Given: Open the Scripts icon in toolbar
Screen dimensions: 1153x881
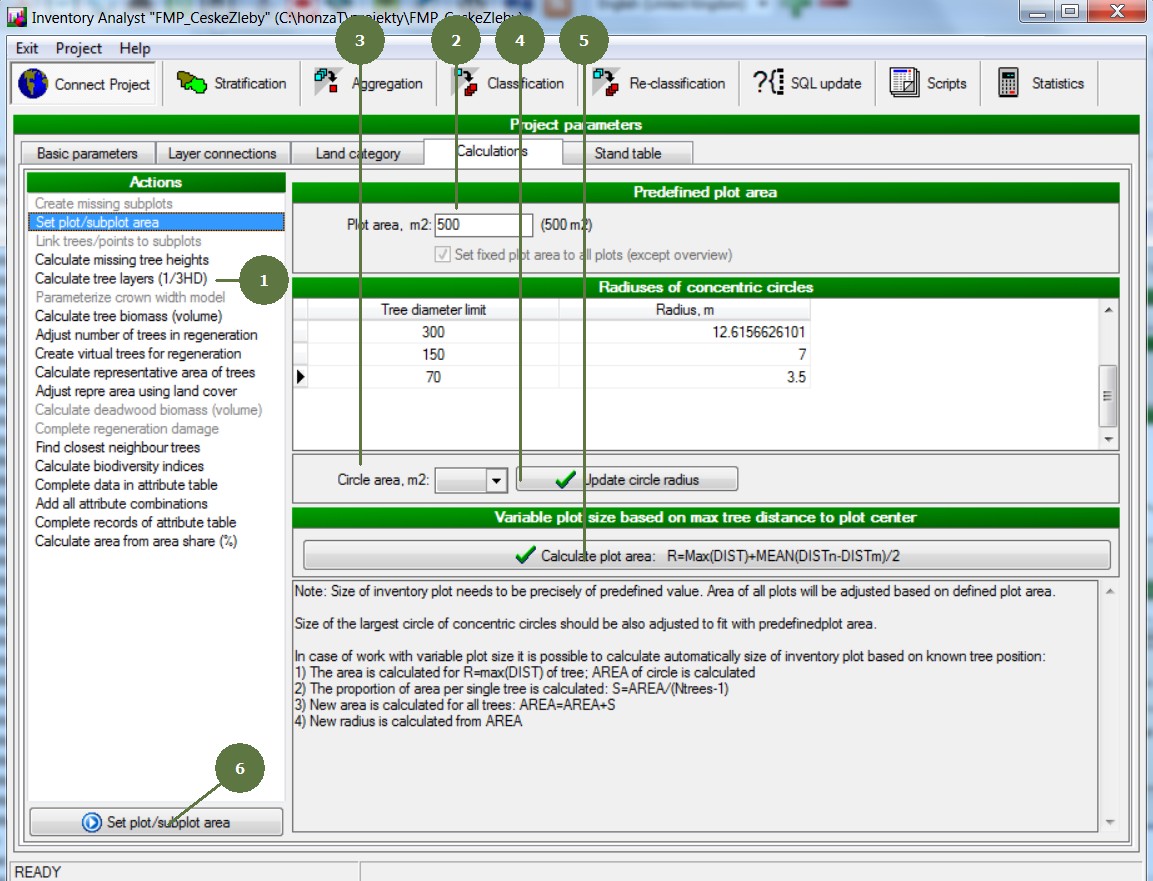Looking at the screenshot, I should [x=904, y=83].
